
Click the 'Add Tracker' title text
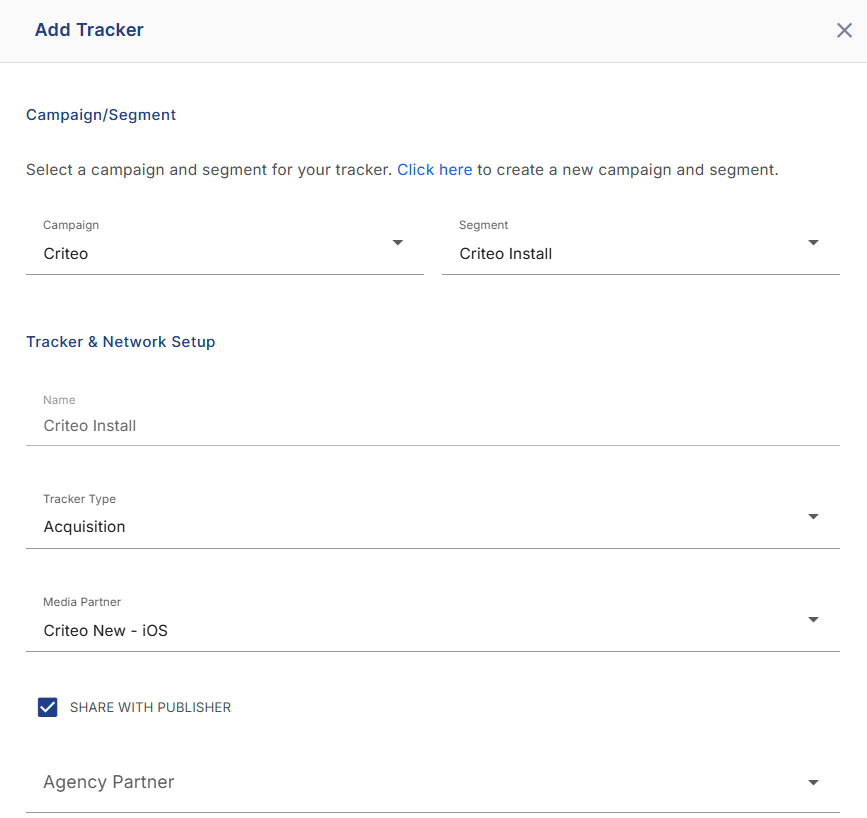coord(89,30)
